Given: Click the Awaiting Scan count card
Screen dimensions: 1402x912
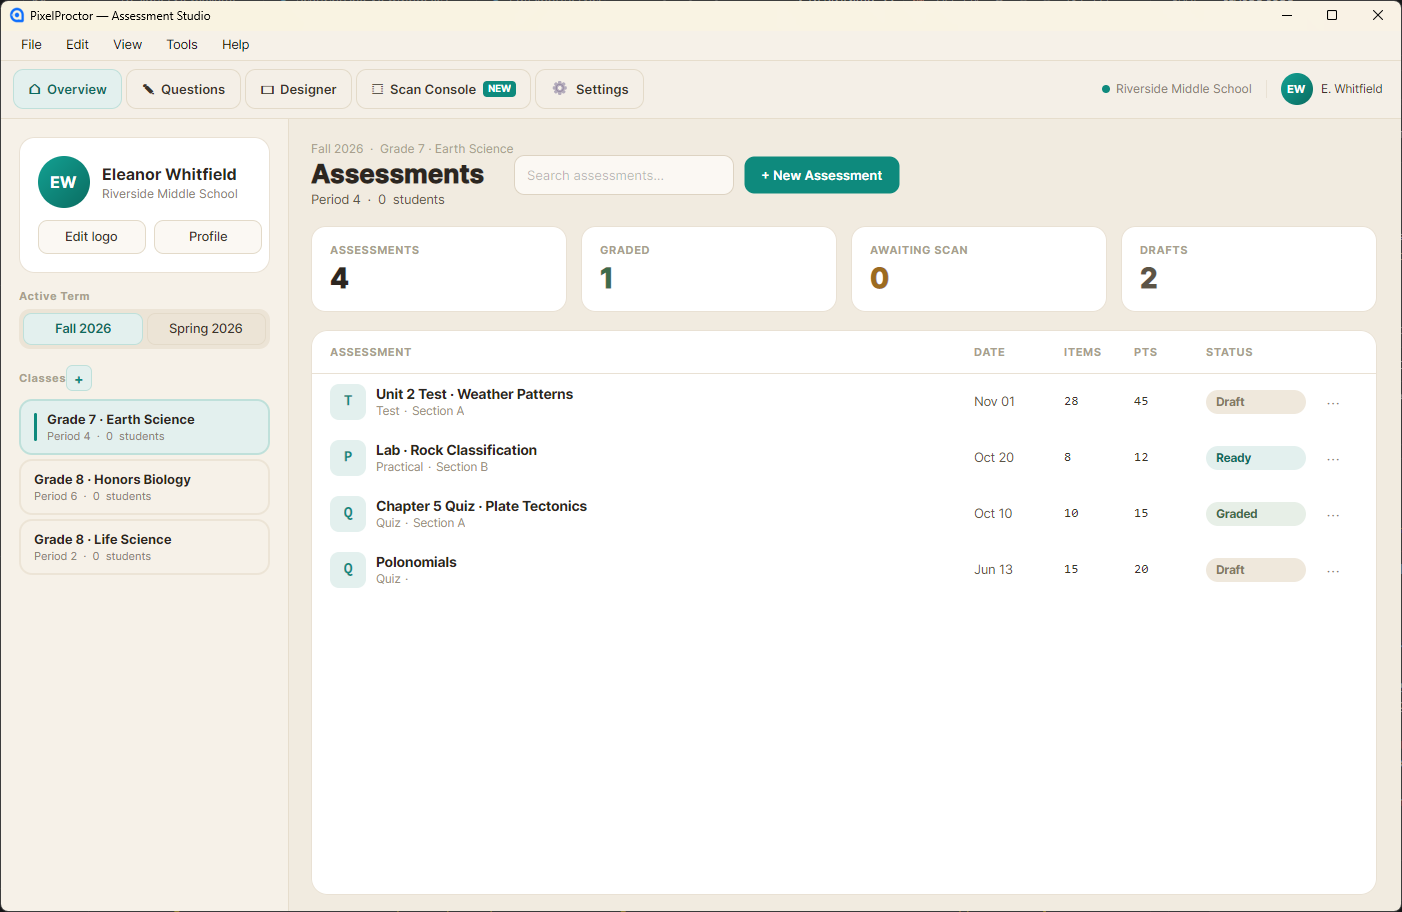Looking at the screenshot, I should point(979,269).
